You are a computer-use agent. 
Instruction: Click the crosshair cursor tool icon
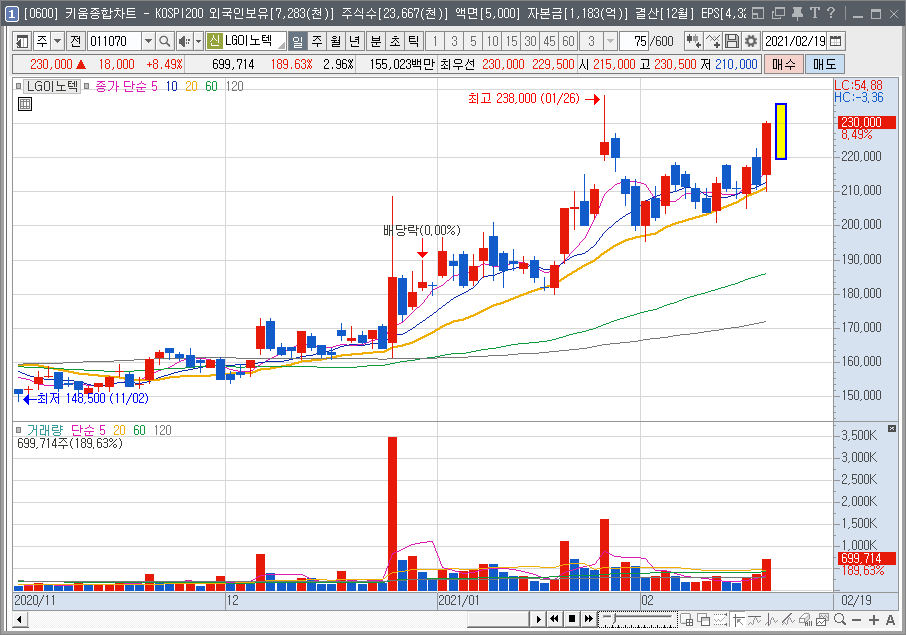pos(738,619)
